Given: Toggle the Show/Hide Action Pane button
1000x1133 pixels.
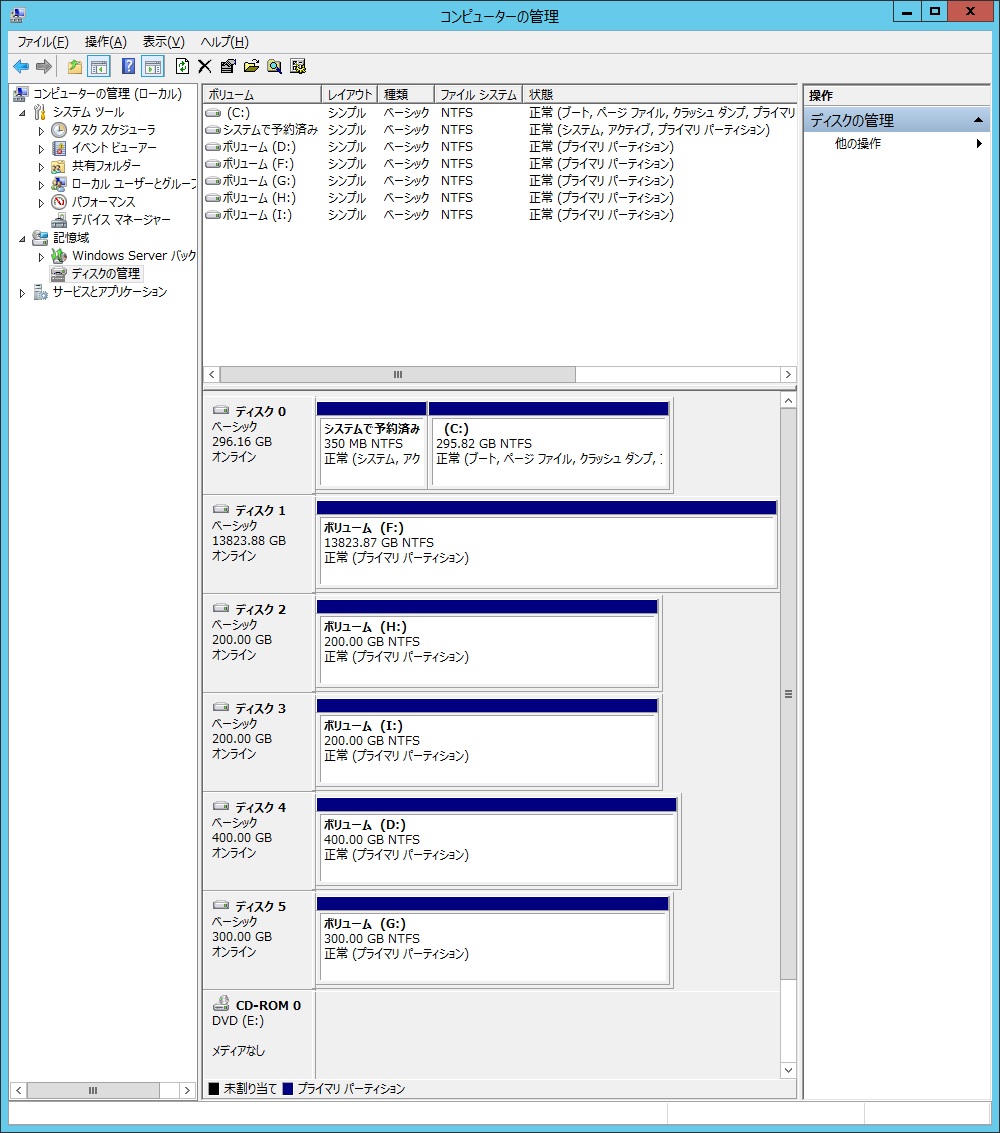Looking at the screenshot, I should point(152,67).
